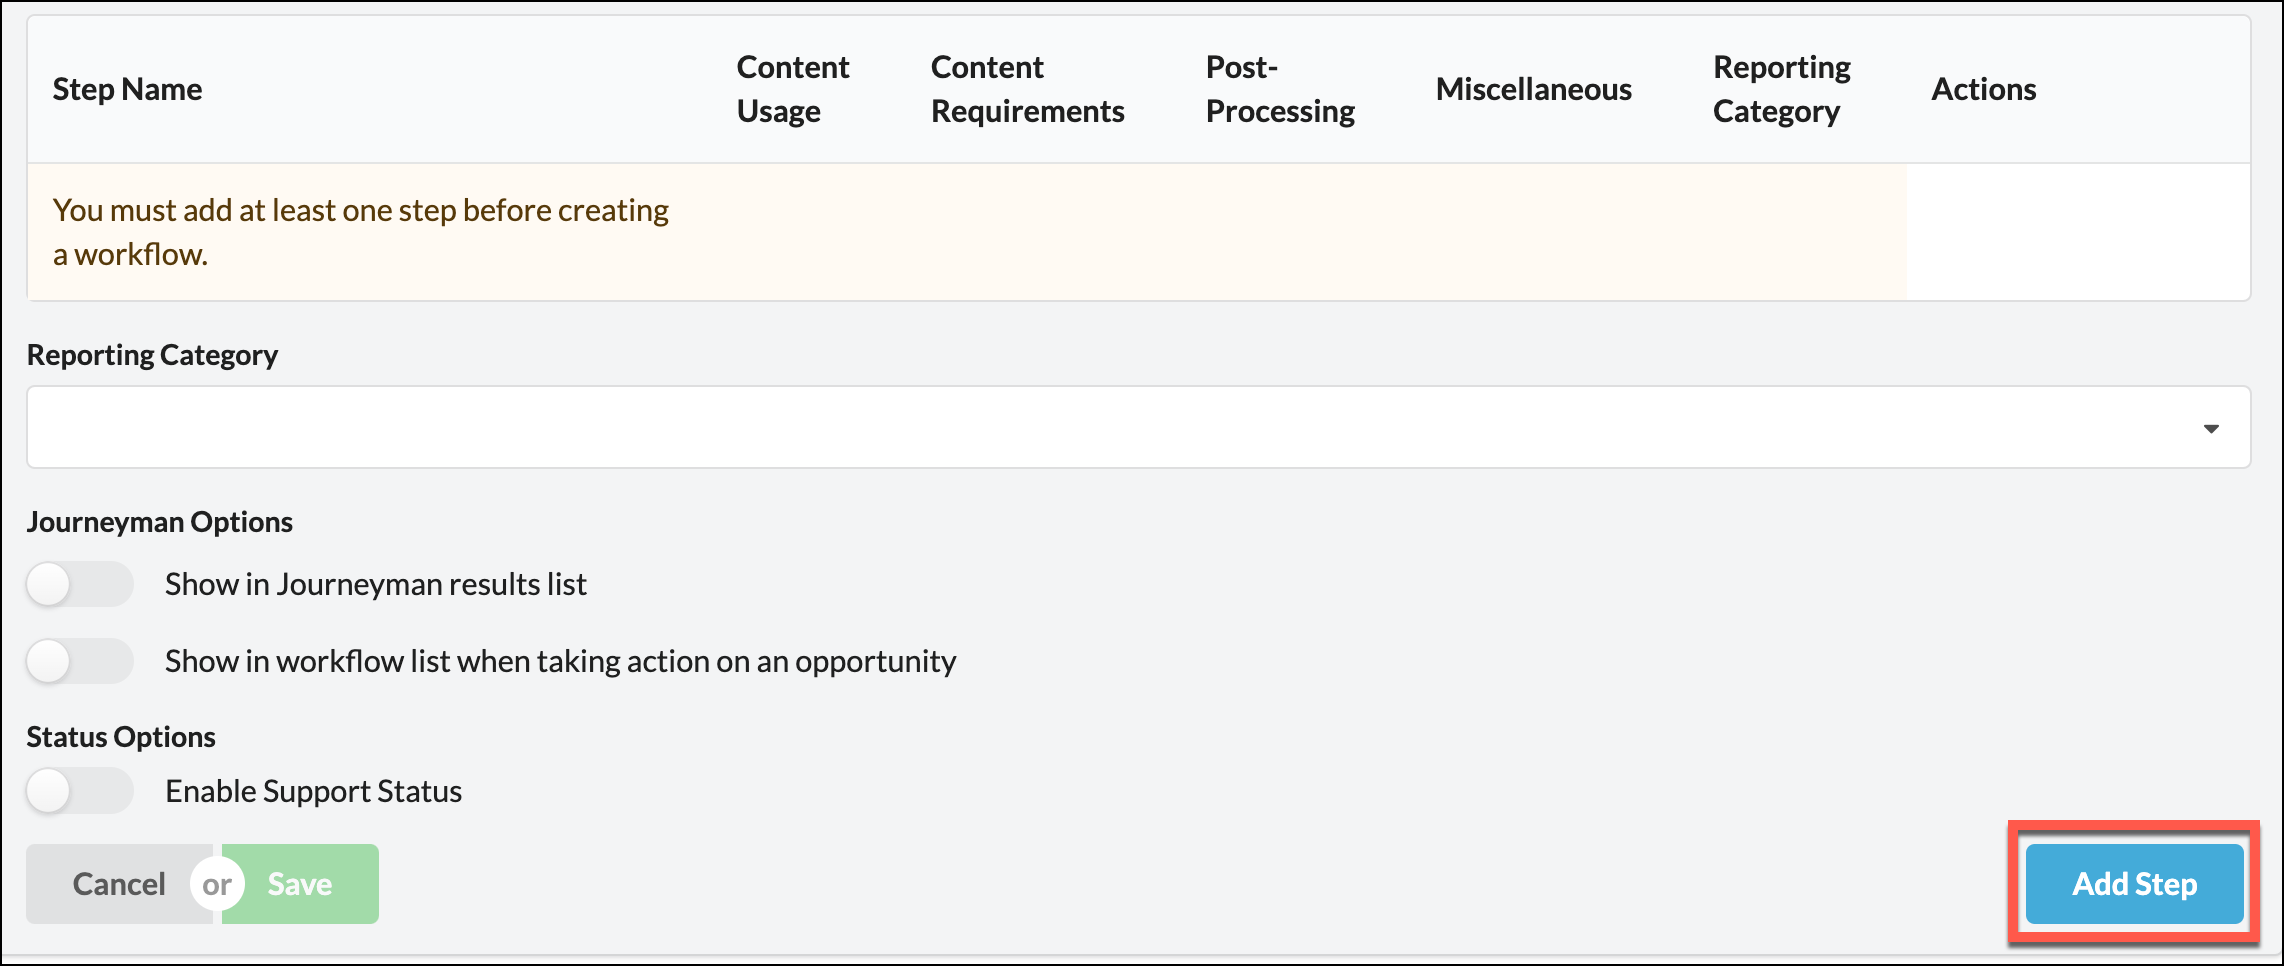Click the 'must add at least one step' warning

tap(360, 232)
